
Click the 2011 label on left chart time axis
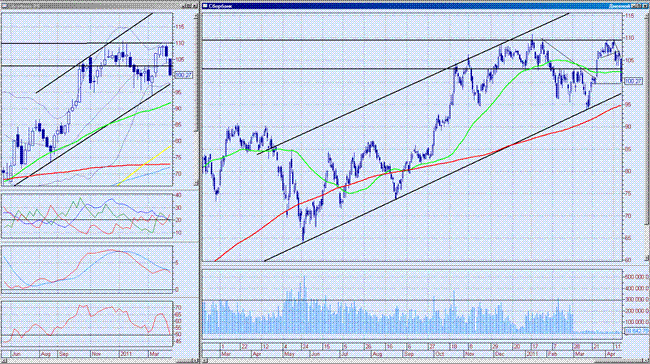coord(126,354)
